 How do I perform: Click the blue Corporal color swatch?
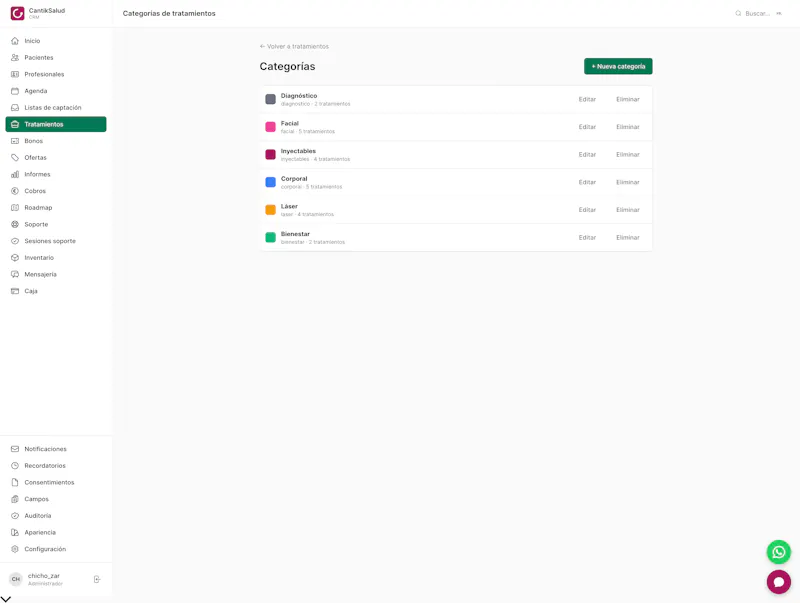270,182
